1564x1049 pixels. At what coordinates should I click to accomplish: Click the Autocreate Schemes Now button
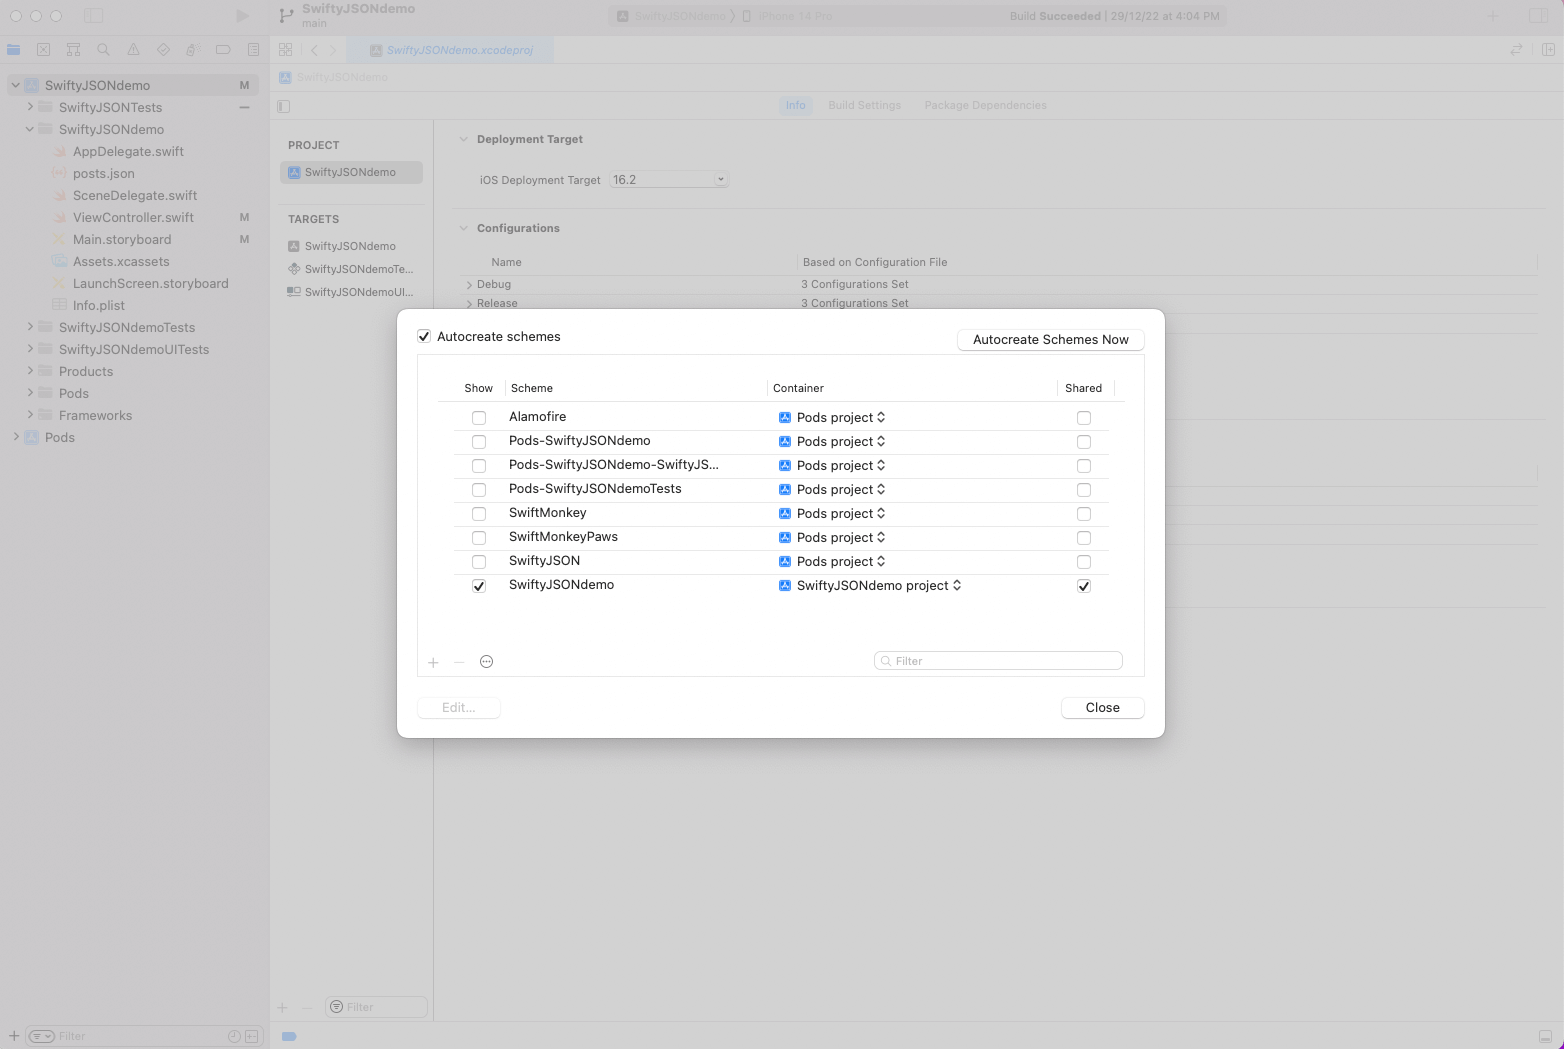click(x=1050, y=340)
